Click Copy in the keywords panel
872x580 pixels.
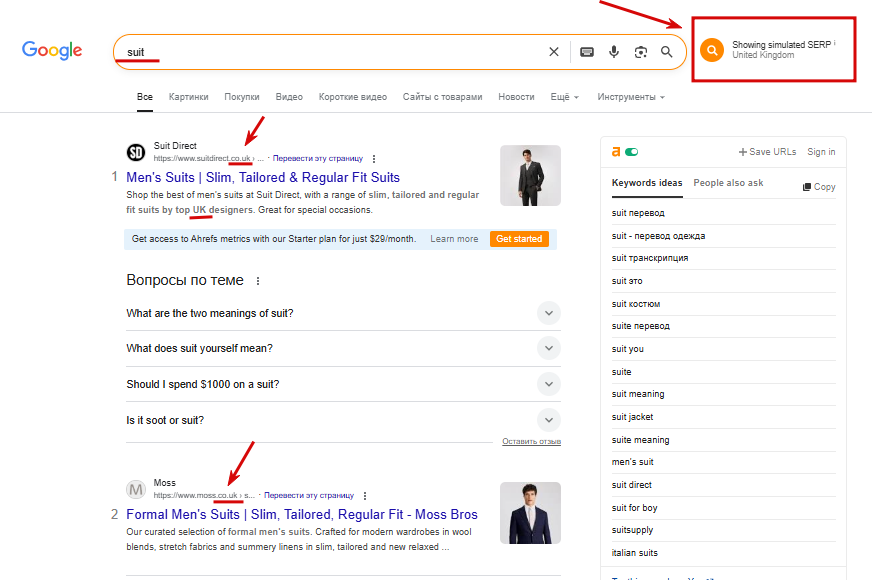(819, 187)
